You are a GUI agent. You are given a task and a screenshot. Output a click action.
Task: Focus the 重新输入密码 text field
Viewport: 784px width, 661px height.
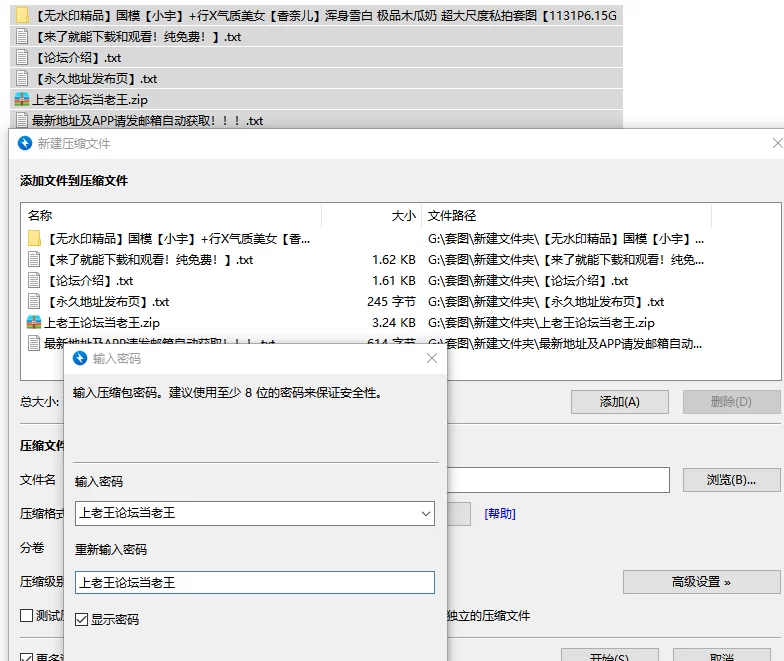254,583
